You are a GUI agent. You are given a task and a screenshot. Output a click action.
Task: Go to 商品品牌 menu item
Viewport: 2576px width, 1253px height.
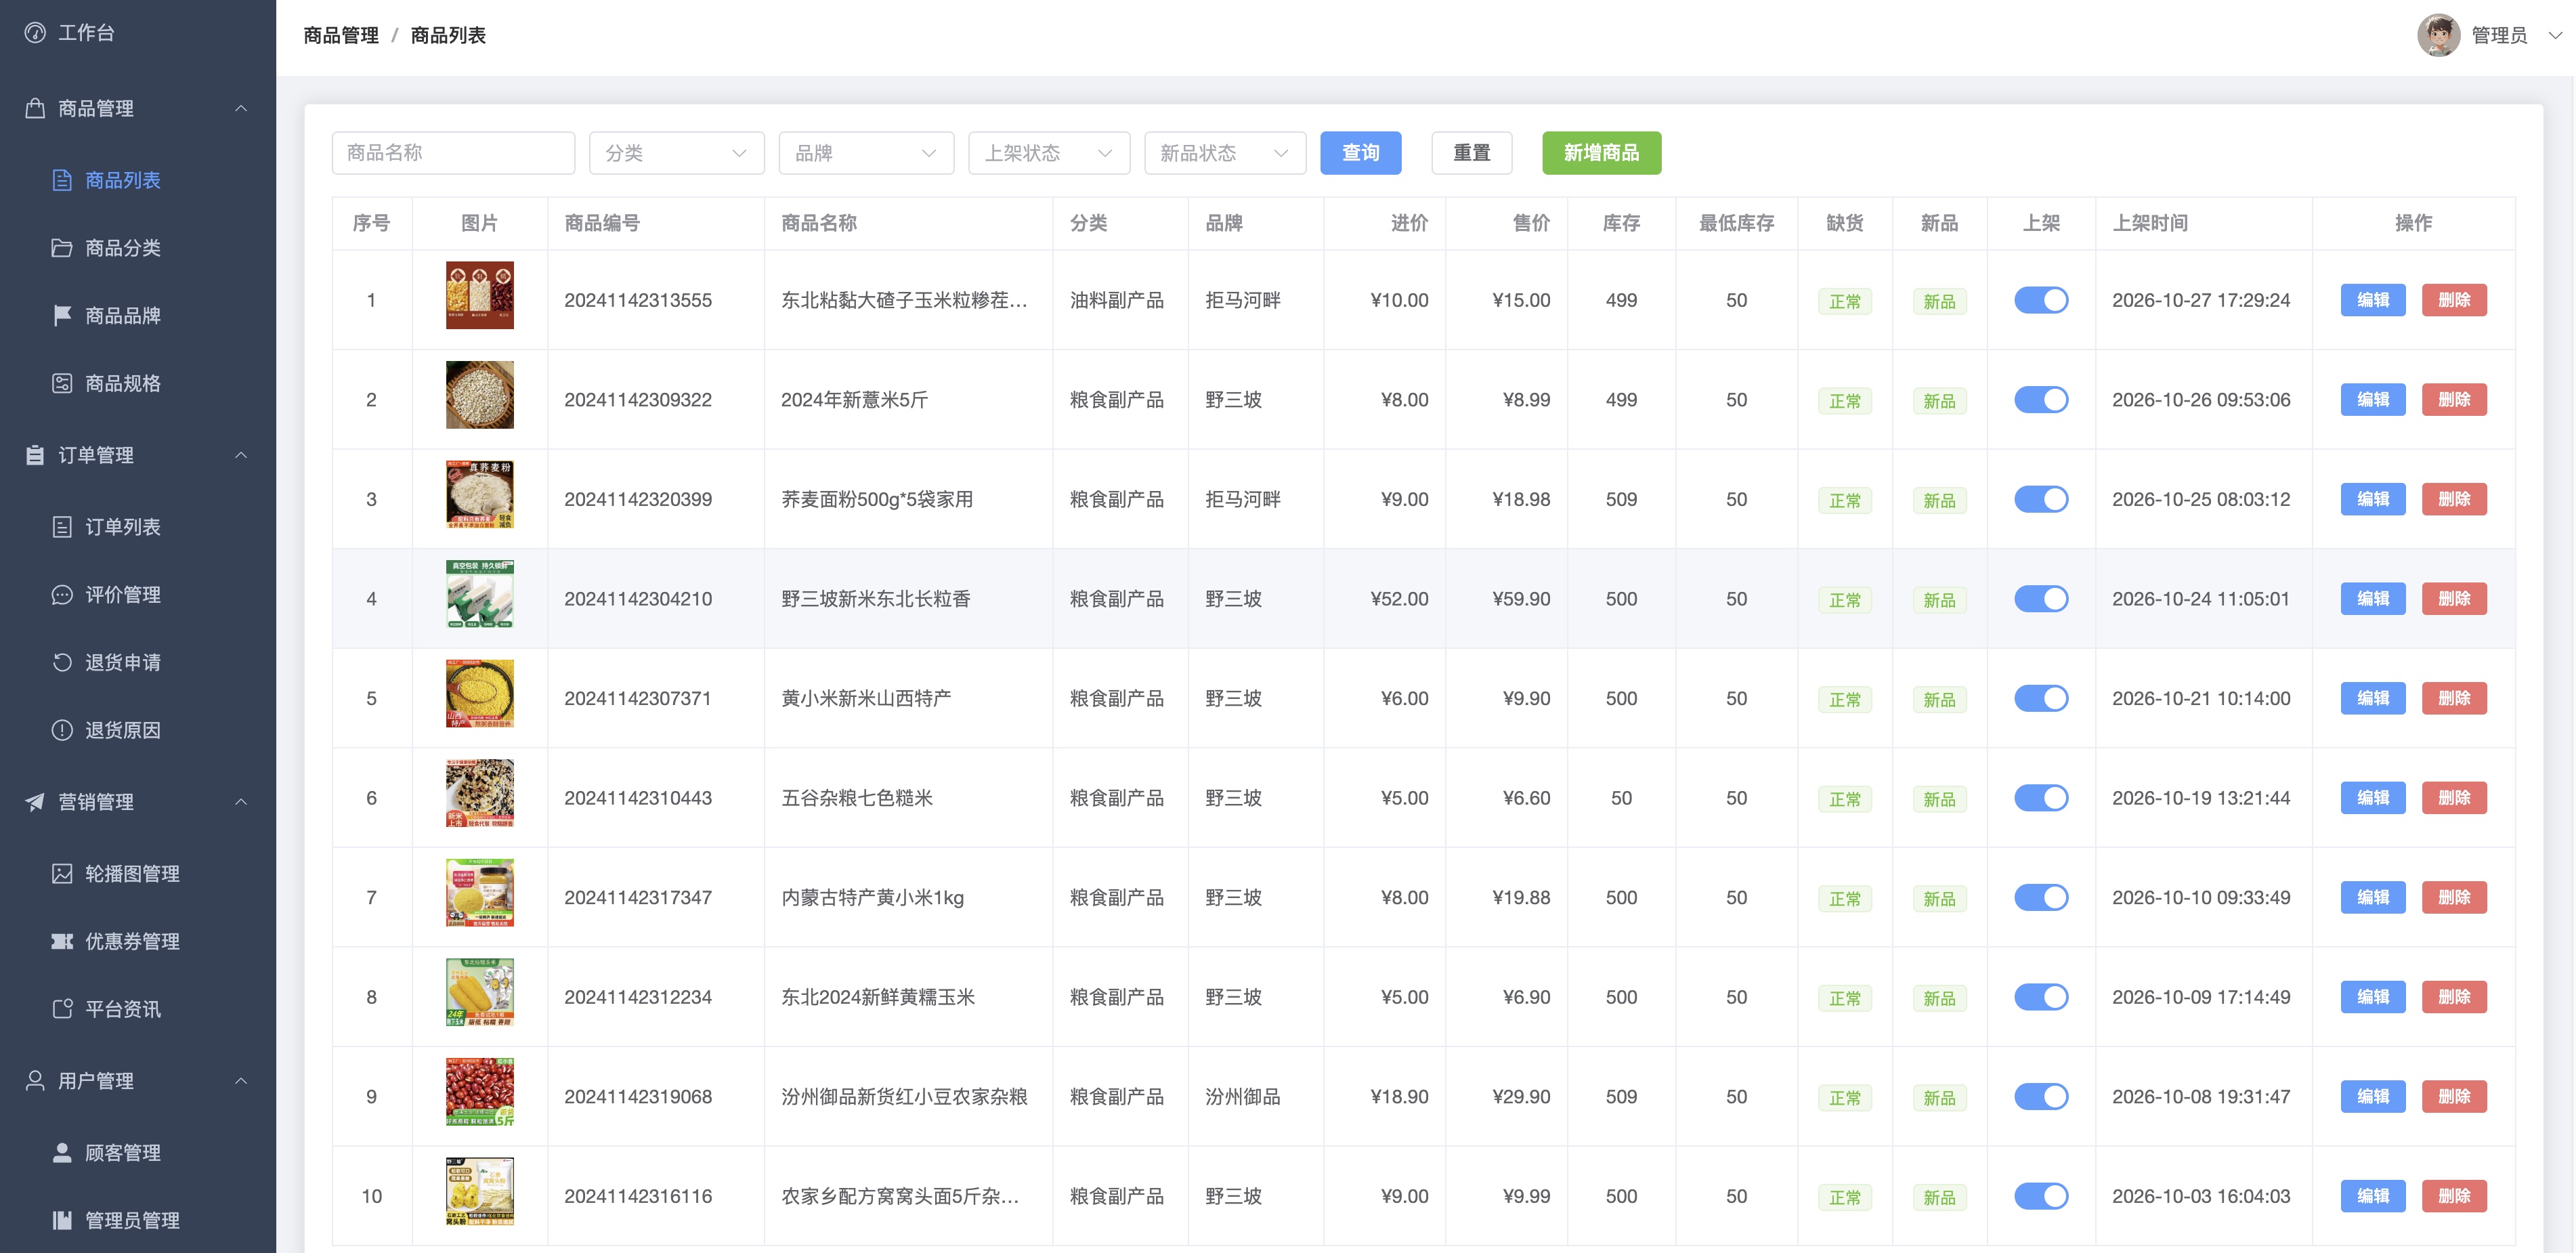pos(138,316)
